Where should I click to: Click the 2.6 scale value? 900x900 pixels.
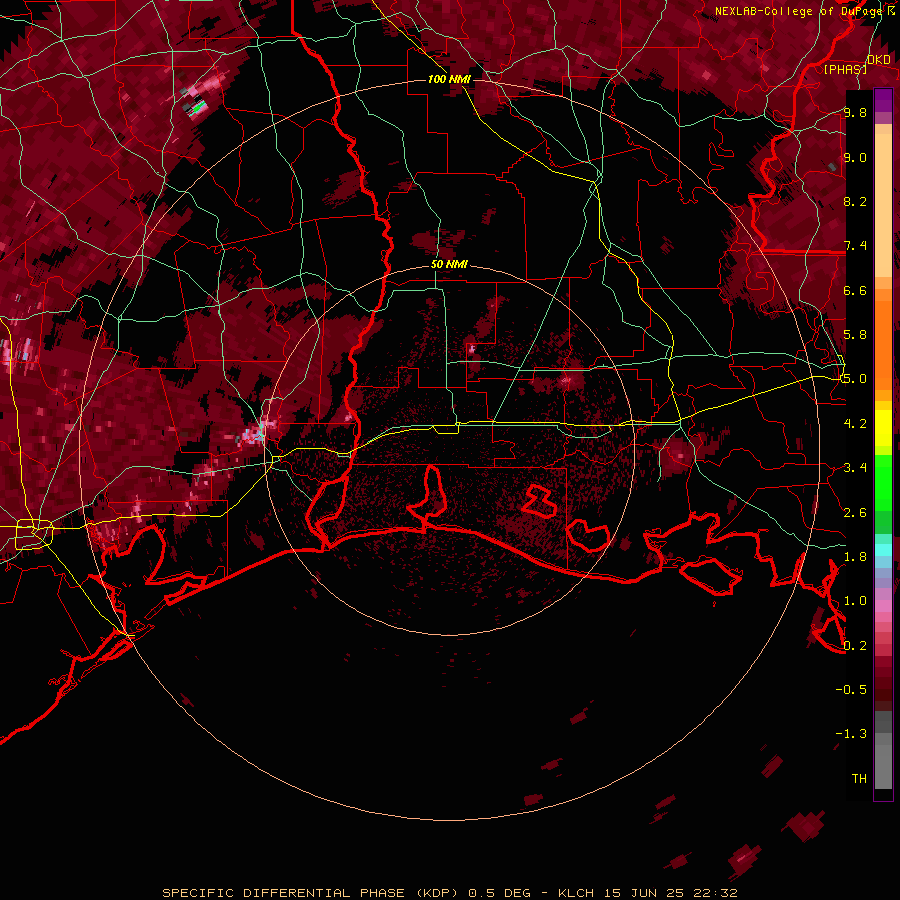point(855,513)
